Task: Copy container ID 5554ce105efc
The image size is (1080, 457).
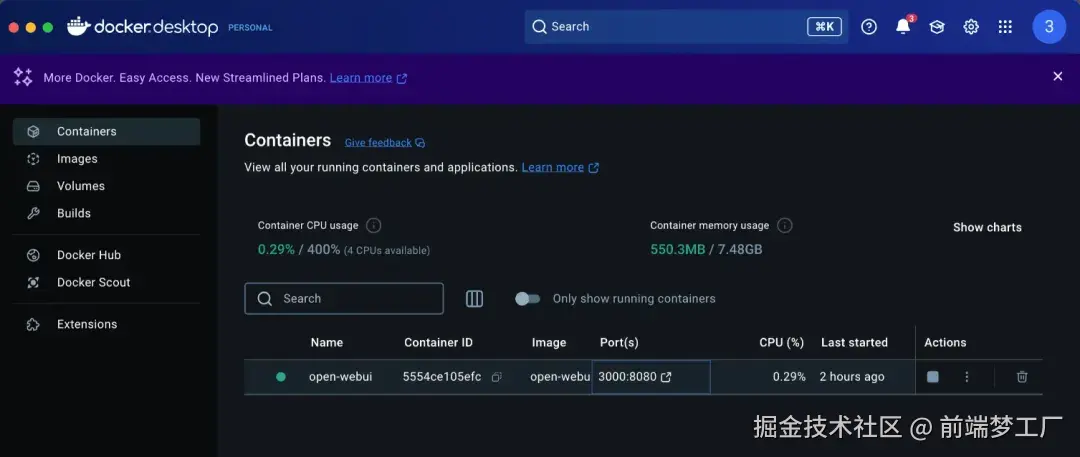Action: click(497, 377)
